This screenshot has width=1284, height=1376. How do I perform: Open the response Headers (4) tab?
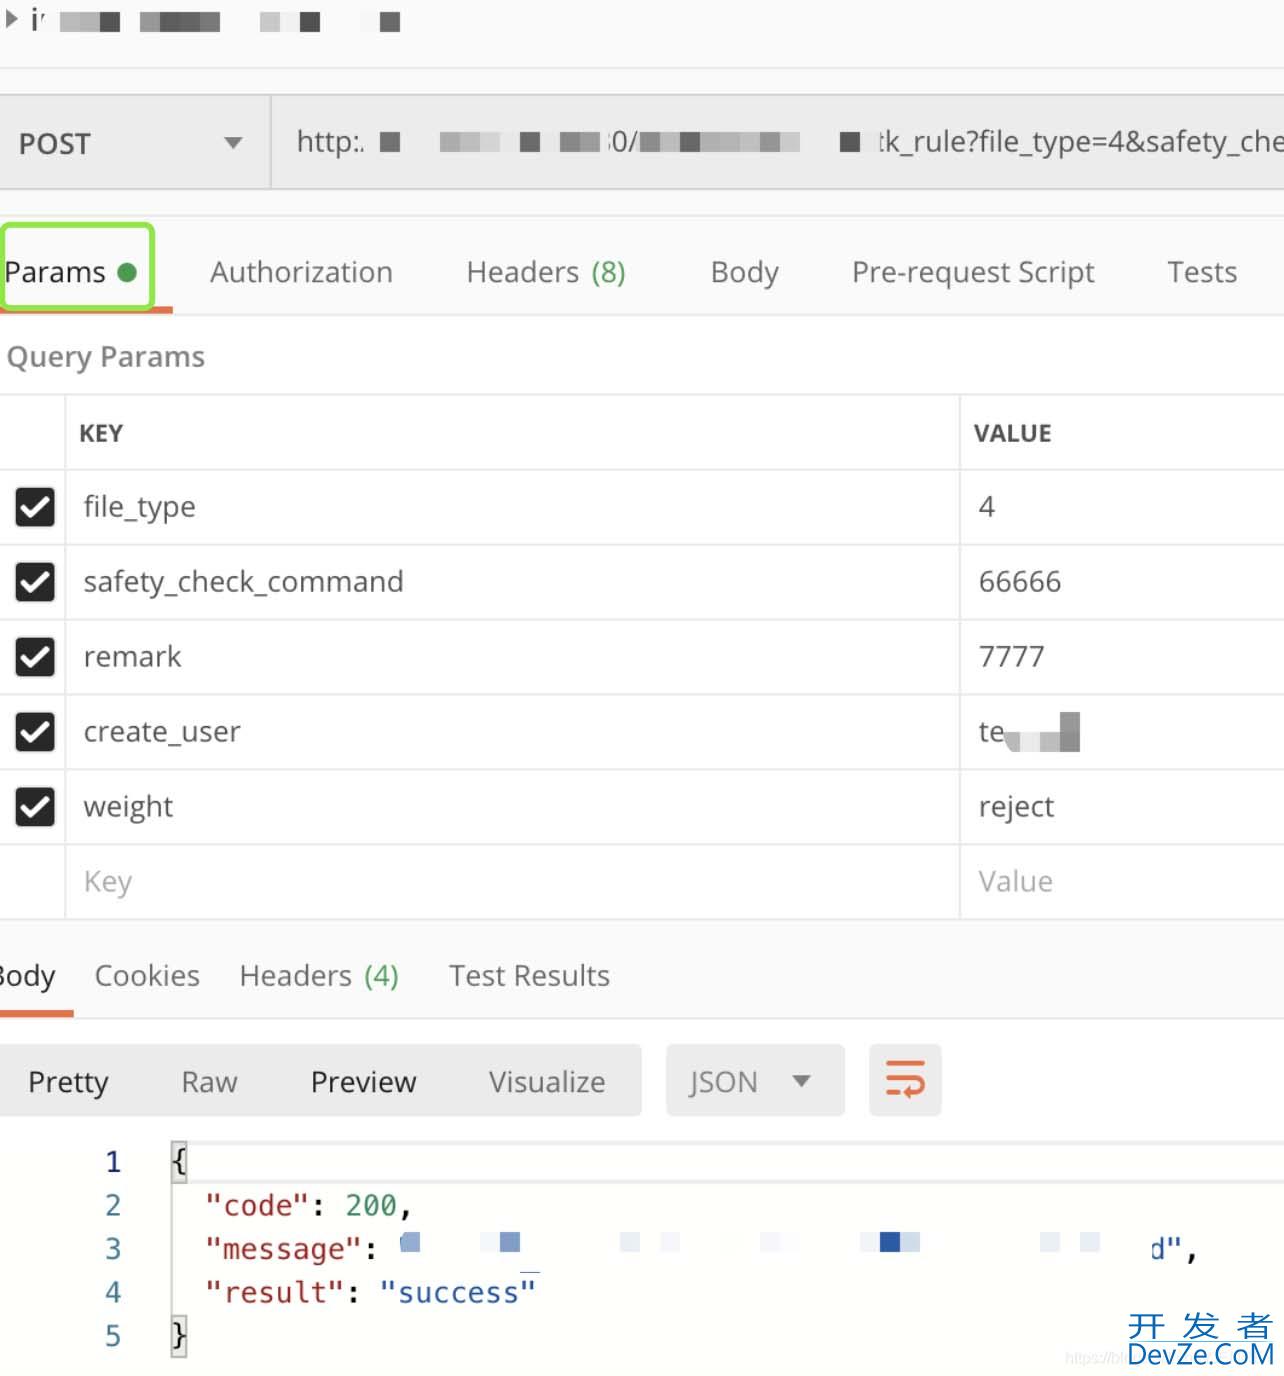pyautogui.click(x=319, y=976)
